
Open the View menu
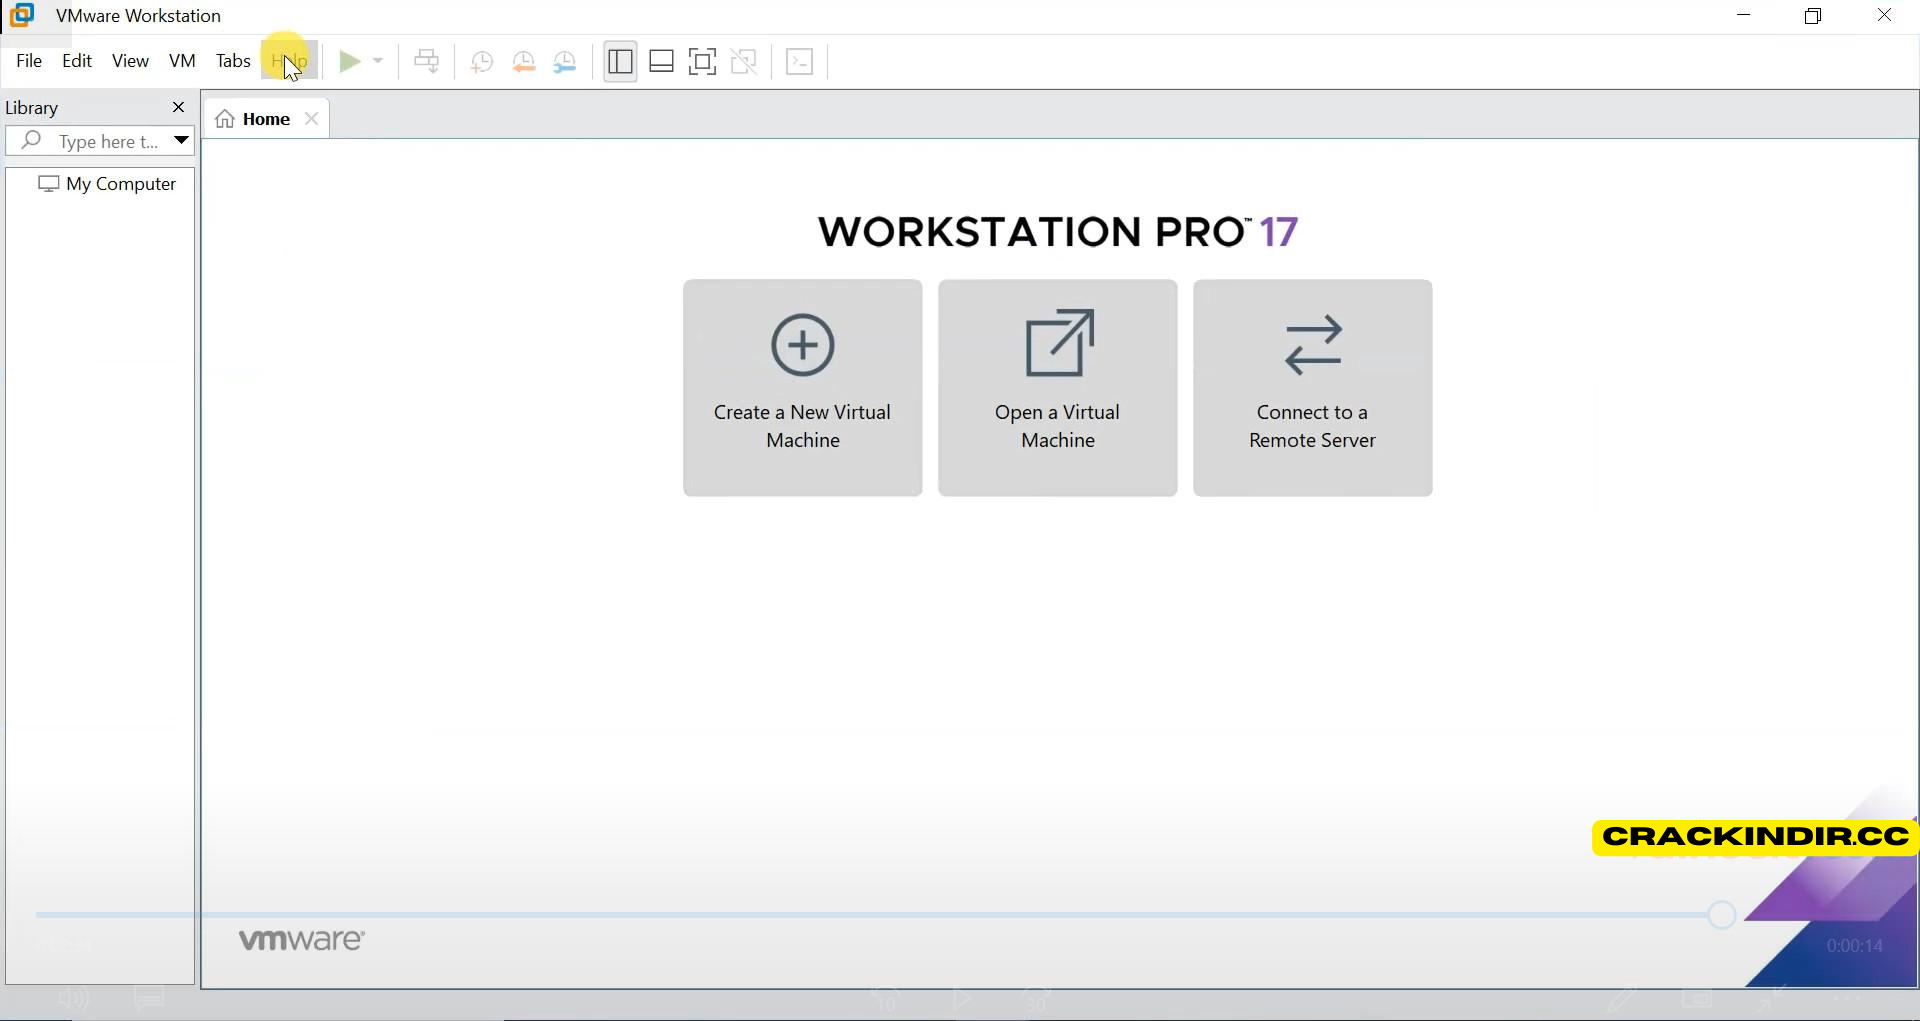130,61
